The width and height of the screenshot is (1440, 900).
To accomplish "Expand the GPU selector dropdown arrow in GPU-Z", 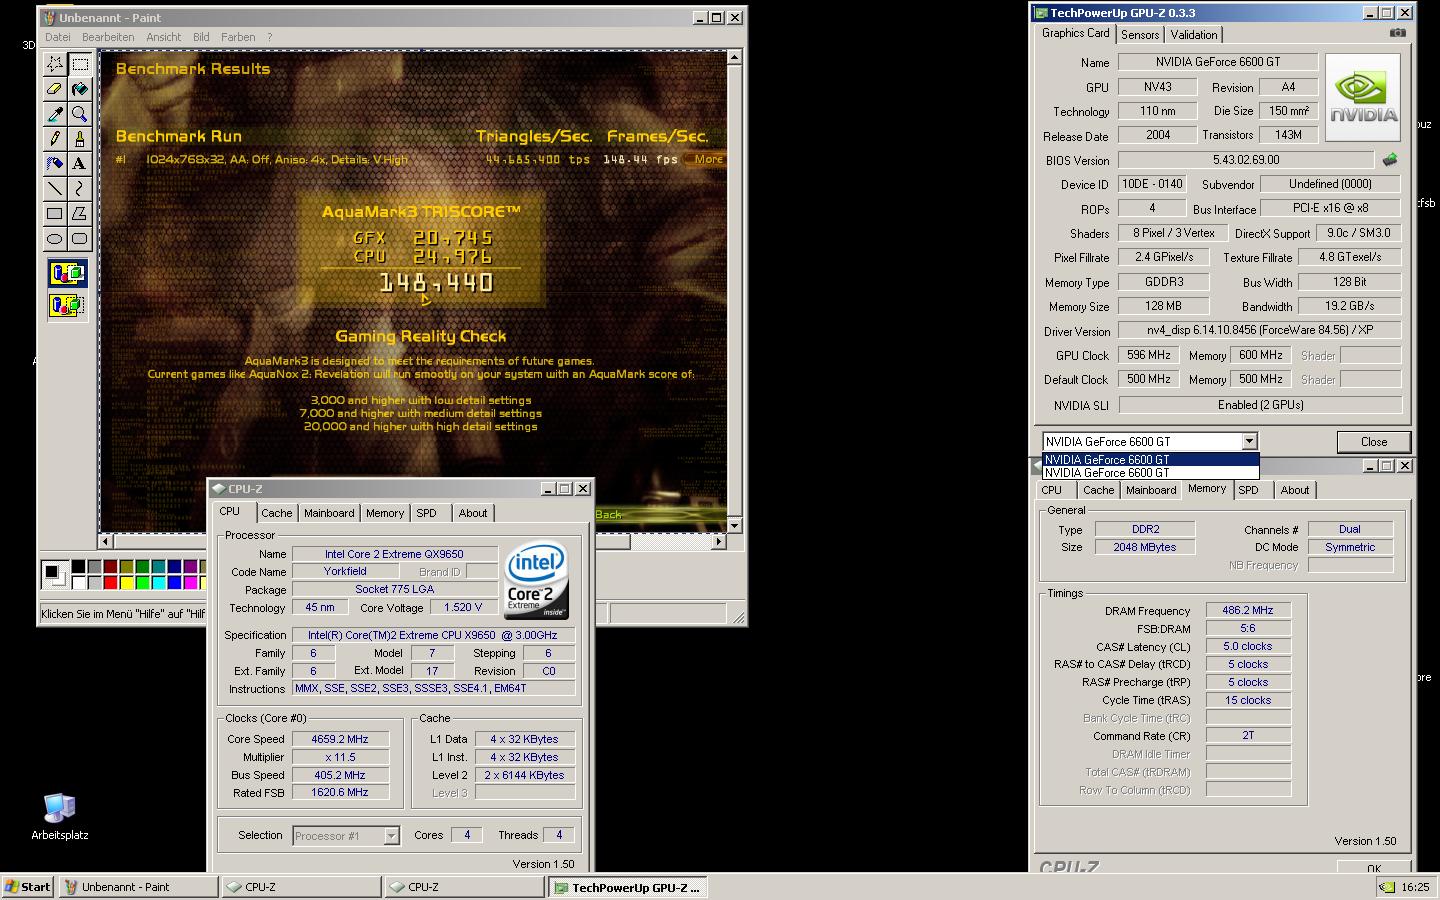I will [1249, 441].
